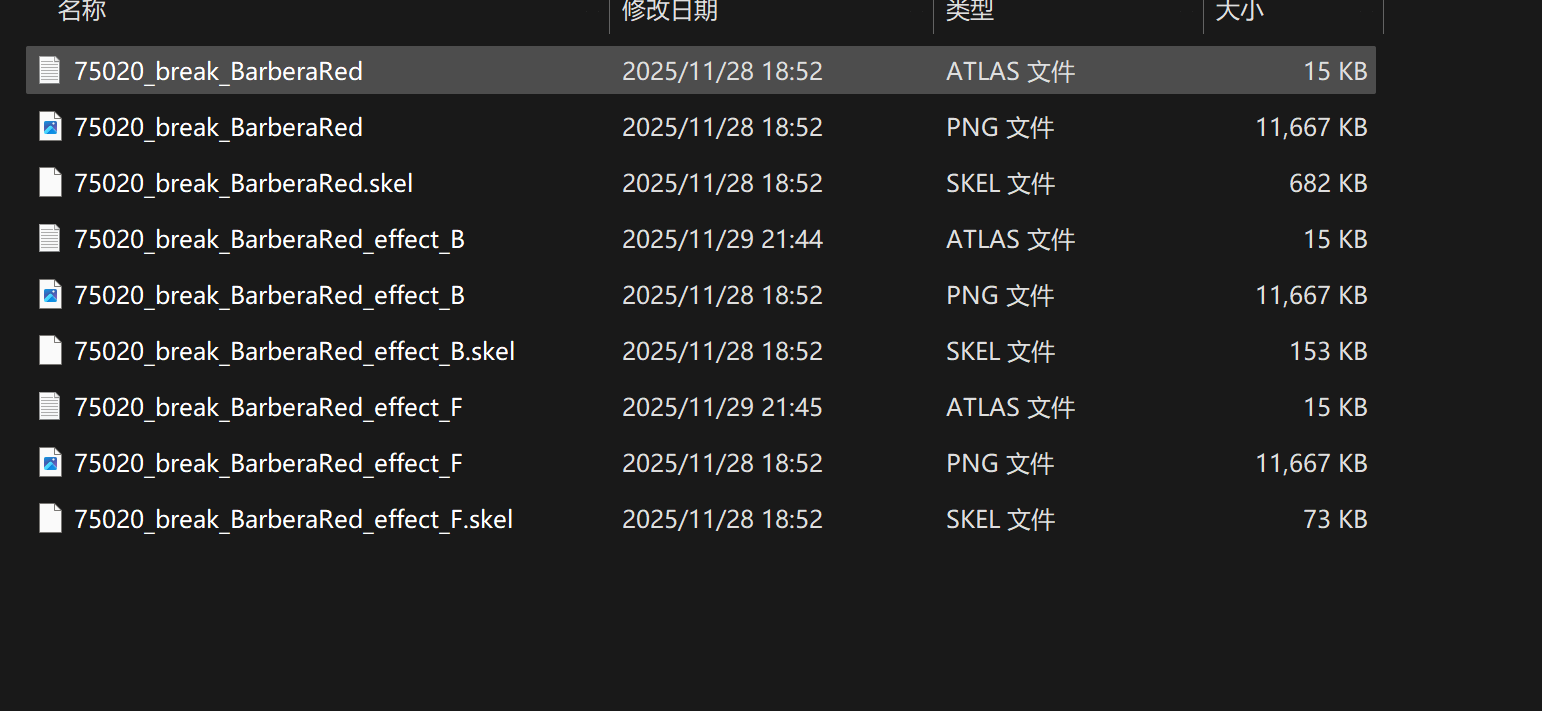This screenshot has height=711, width=1542.
Task: Click the 682 KB size cell
Action: click(1329, 184)
